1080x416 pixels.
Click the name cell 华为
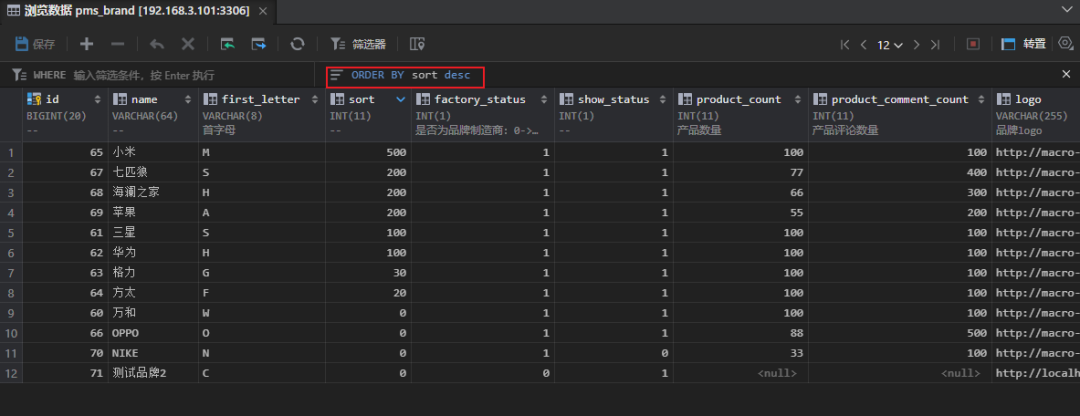155,253
